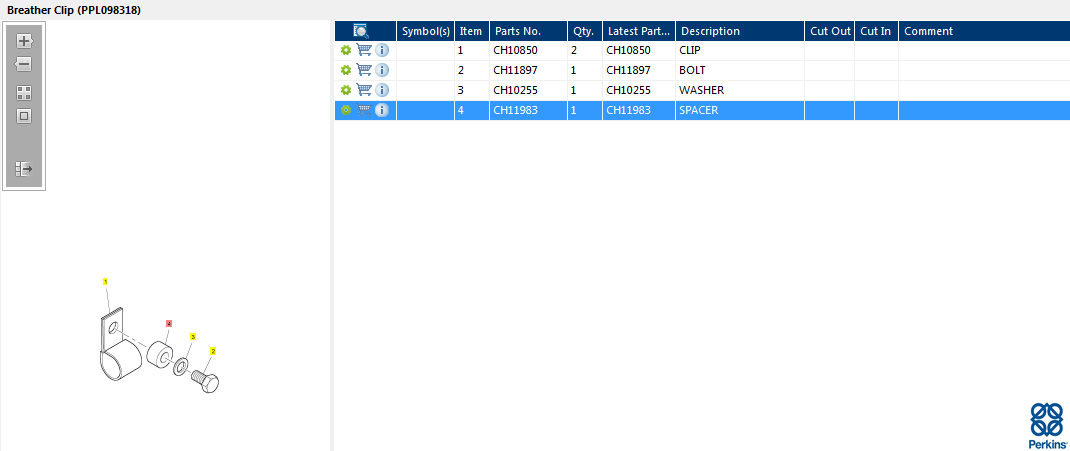Sort by Parts No. column header
Viewport: 1070px width, 451px height.
pos(528,31)
